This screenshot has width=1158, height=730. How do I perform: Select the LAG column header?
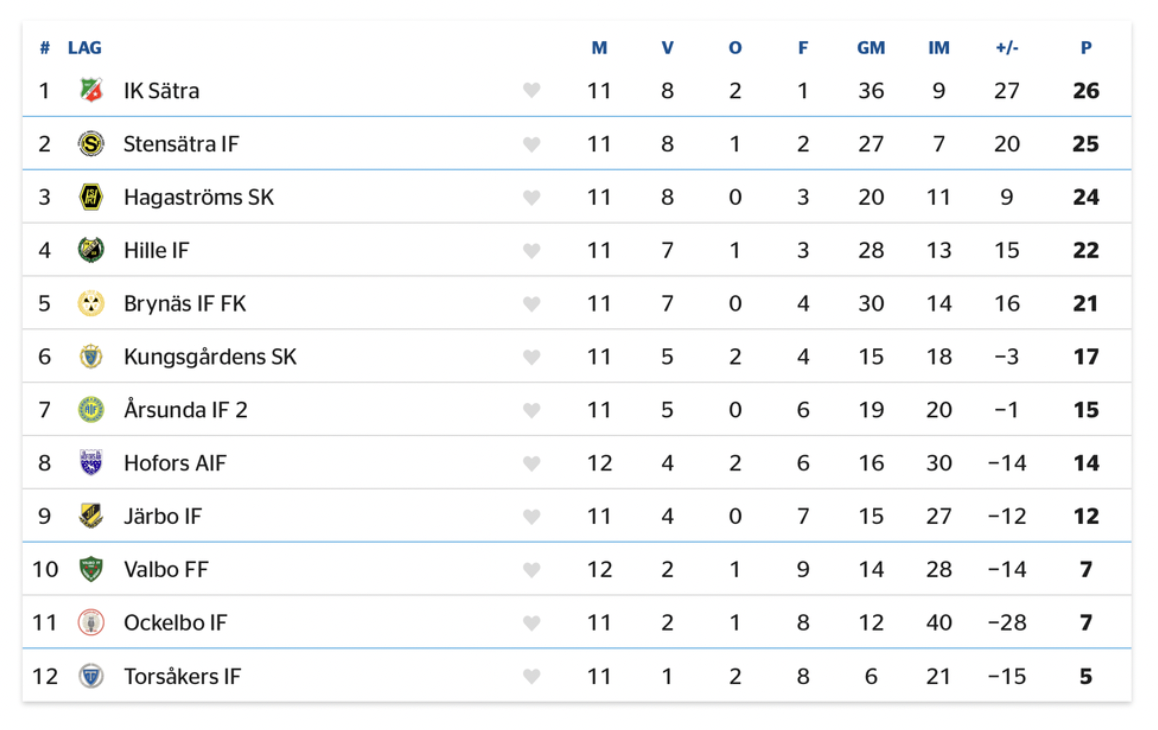click(x=84, y=48)
